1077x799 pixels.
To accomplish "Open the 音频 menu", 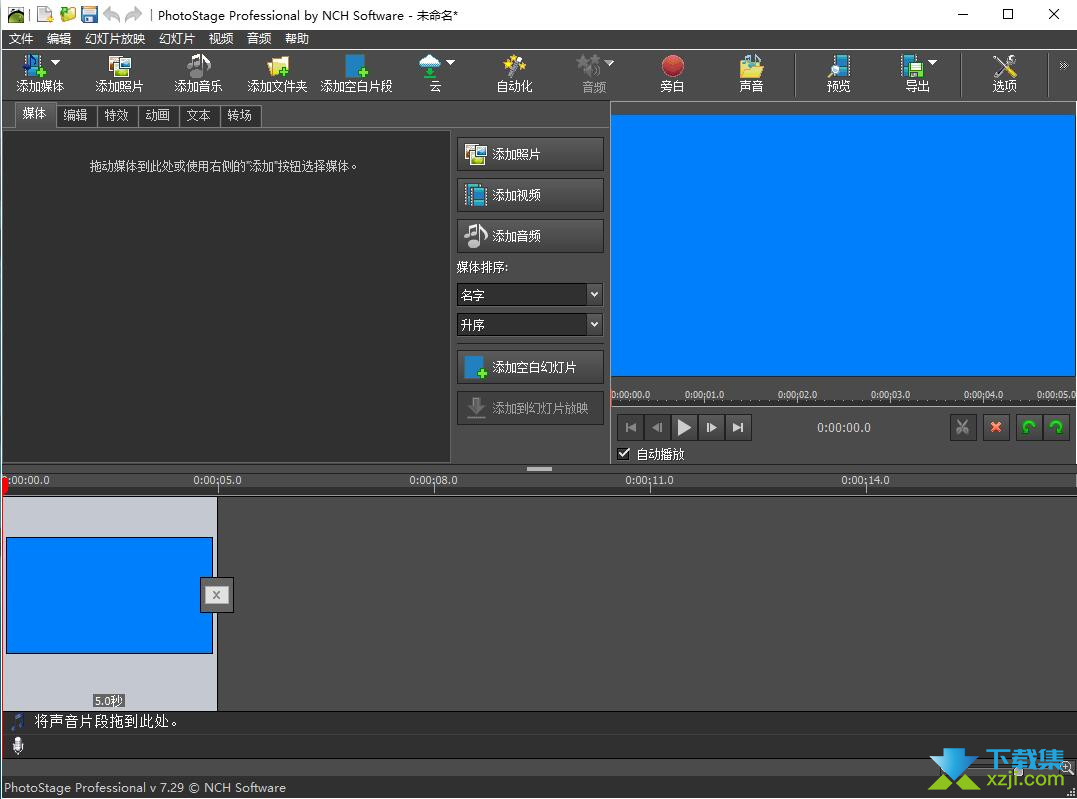I will [259, 38].
